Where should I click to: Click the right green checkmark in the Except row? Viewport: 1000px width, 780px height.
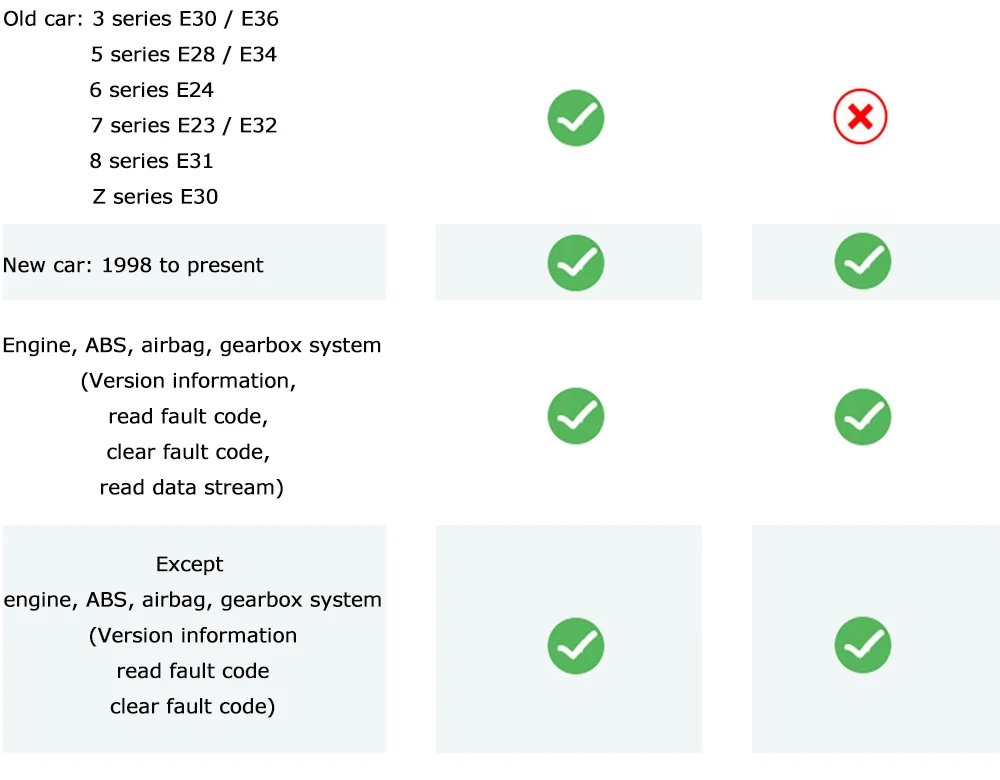pos(862,645)
